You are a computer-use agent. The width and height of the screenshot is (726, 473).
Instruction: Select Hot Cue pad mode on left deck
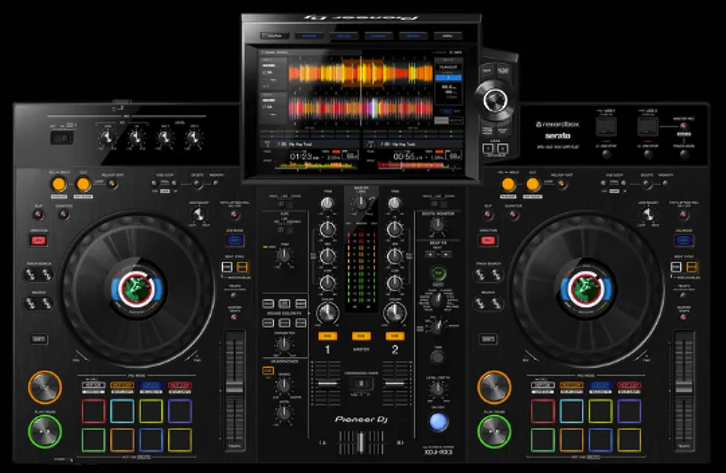click(x=94, y=385)
